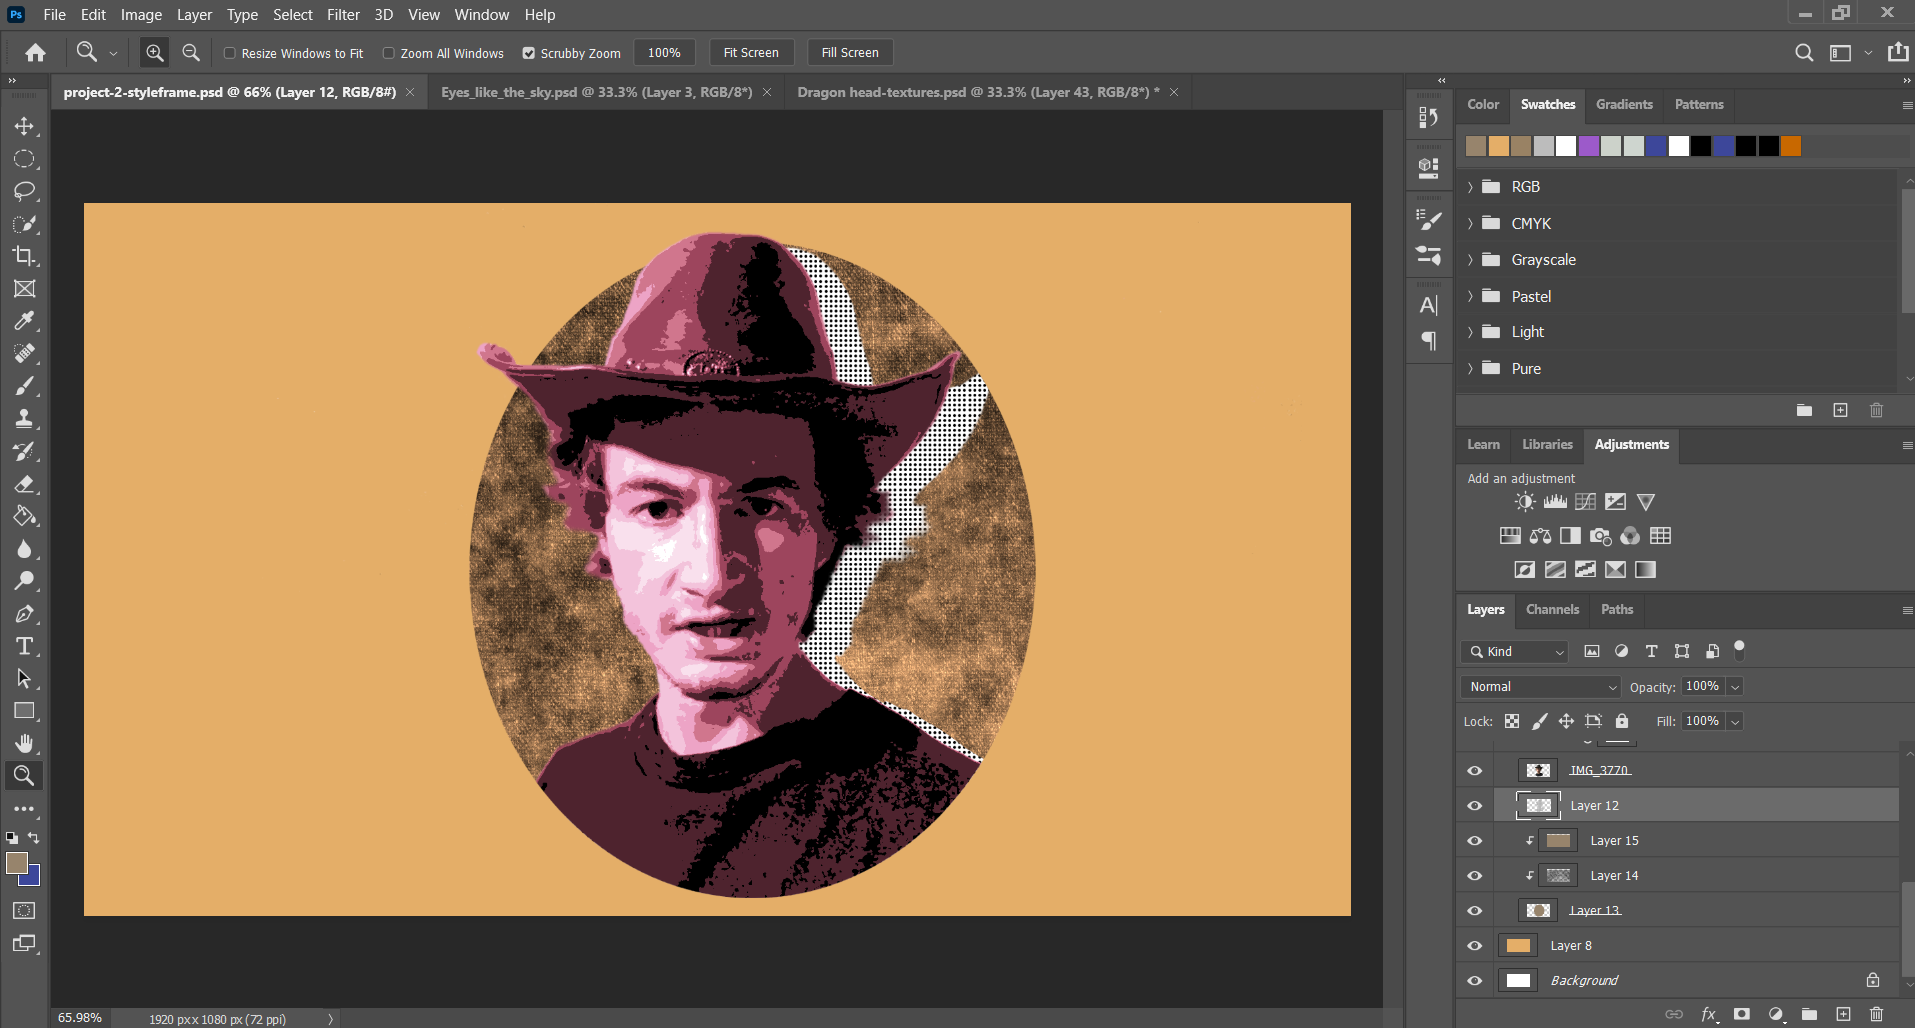Enable Resize Windows to Fit checkbox
The height and width of the screenshot is (1028, 1915).
(x=229, y=53)
